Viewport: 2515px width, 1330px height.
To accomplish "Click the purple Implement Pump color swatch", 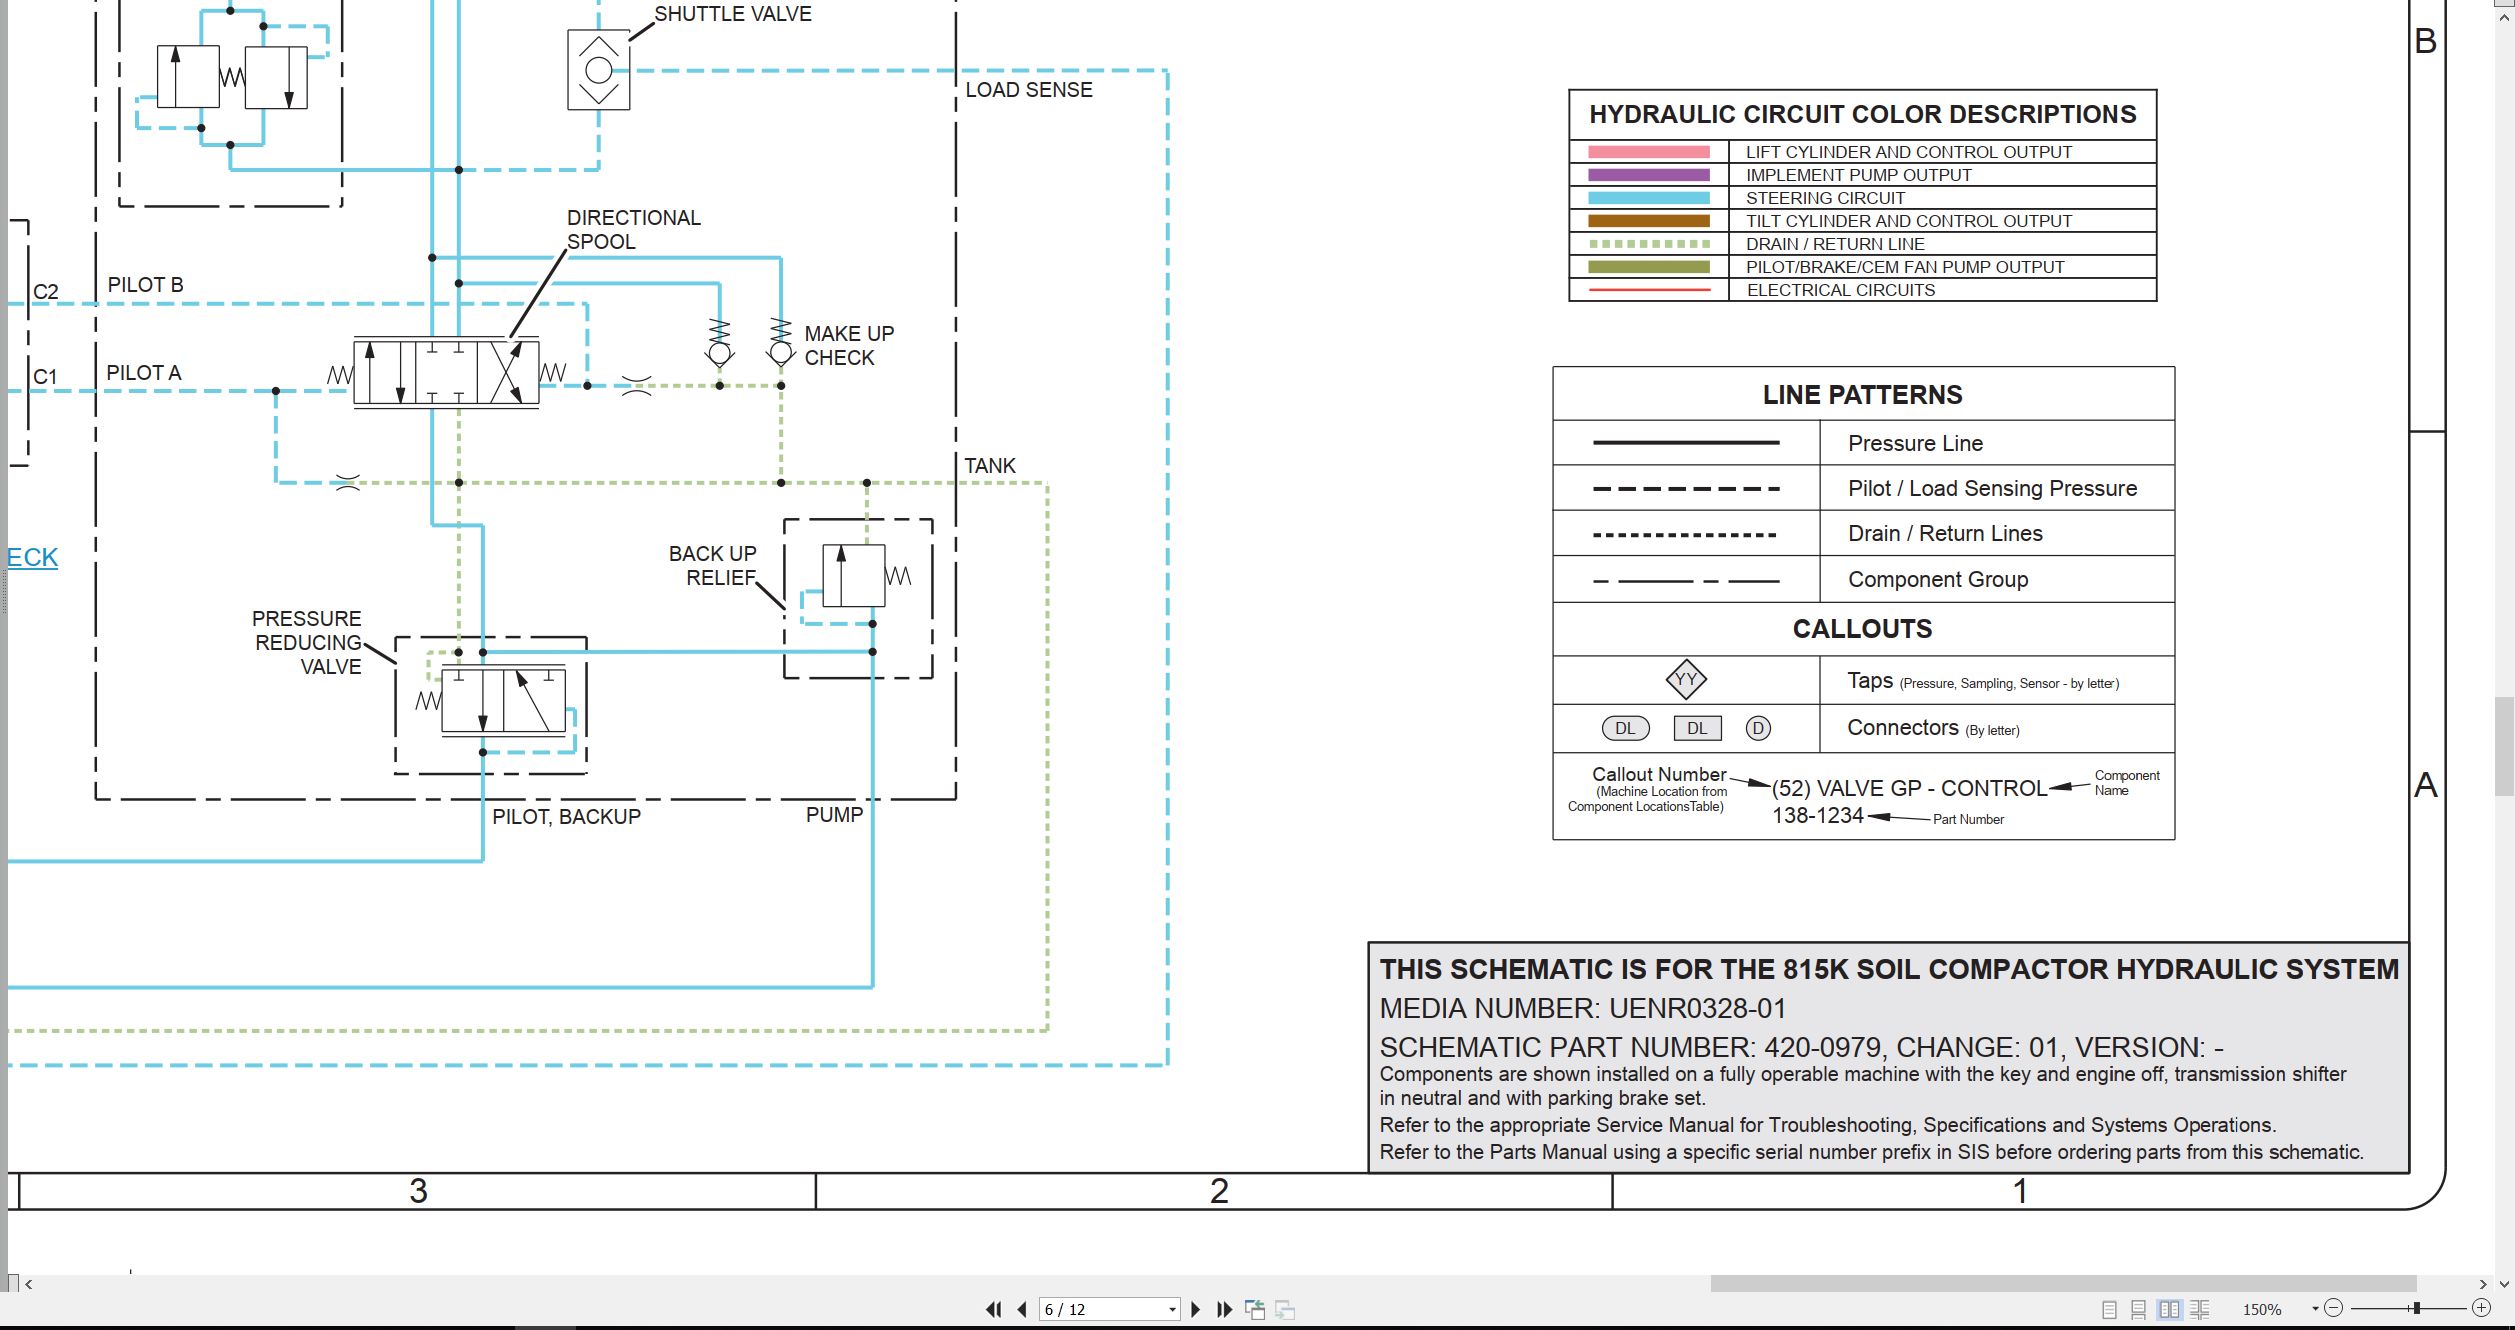I will coord(1649,175).
